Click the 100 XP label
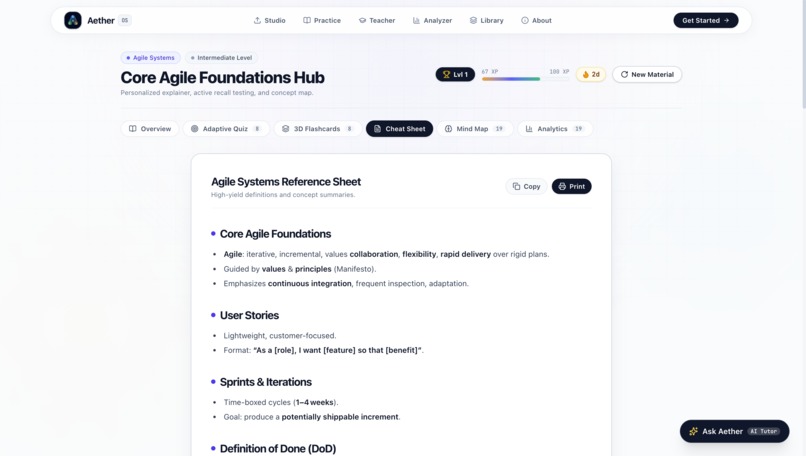This screenshot has height=456, width=806. [x=559, y=72]
